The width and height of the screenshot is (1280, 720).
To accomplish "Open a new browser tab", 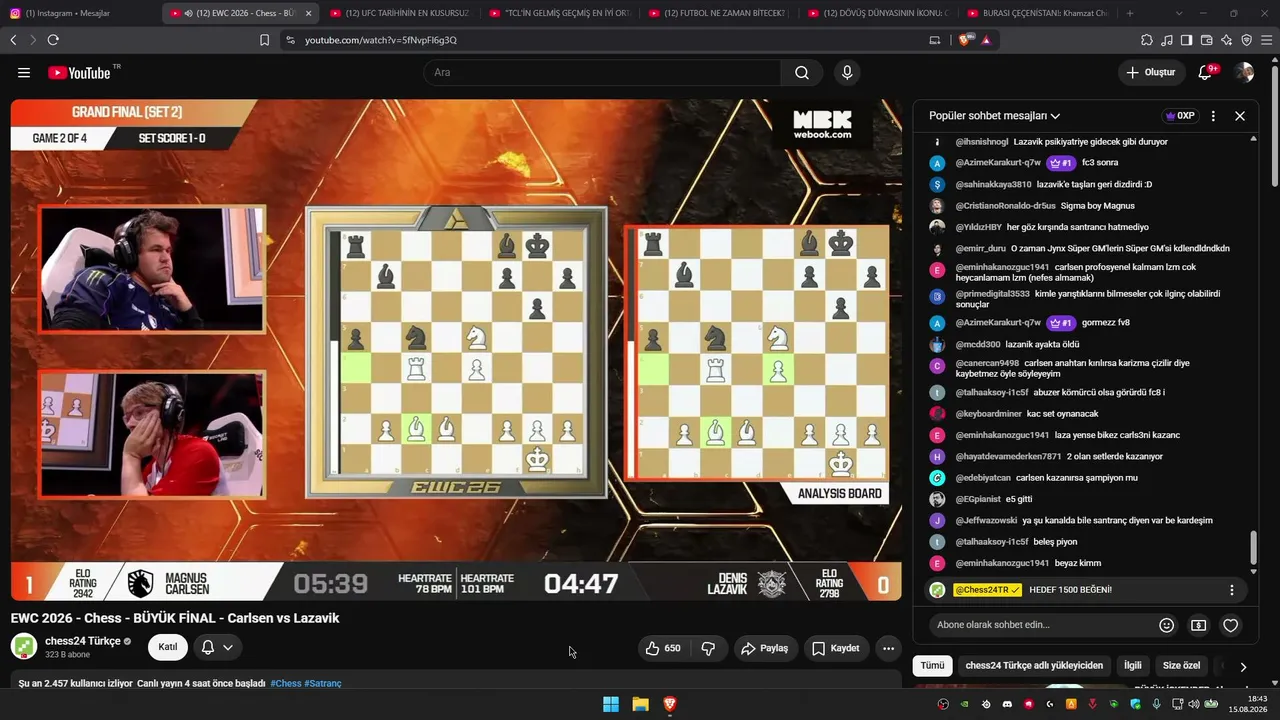I will (1130, 13).
